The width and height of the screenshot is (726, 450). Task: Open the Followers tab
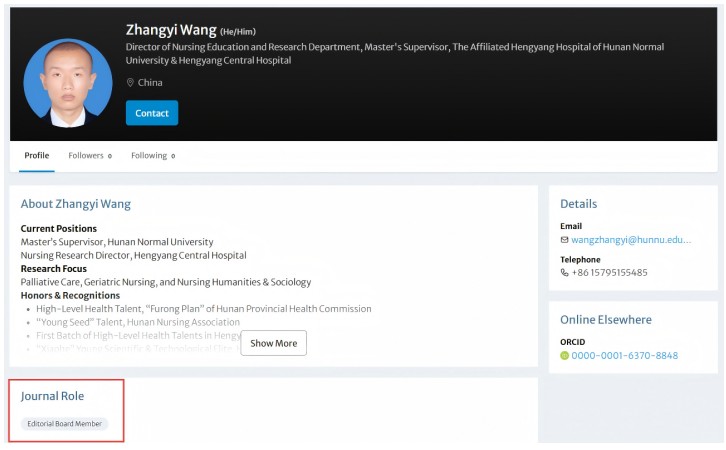pyautogui.click(x=89, y=156)
